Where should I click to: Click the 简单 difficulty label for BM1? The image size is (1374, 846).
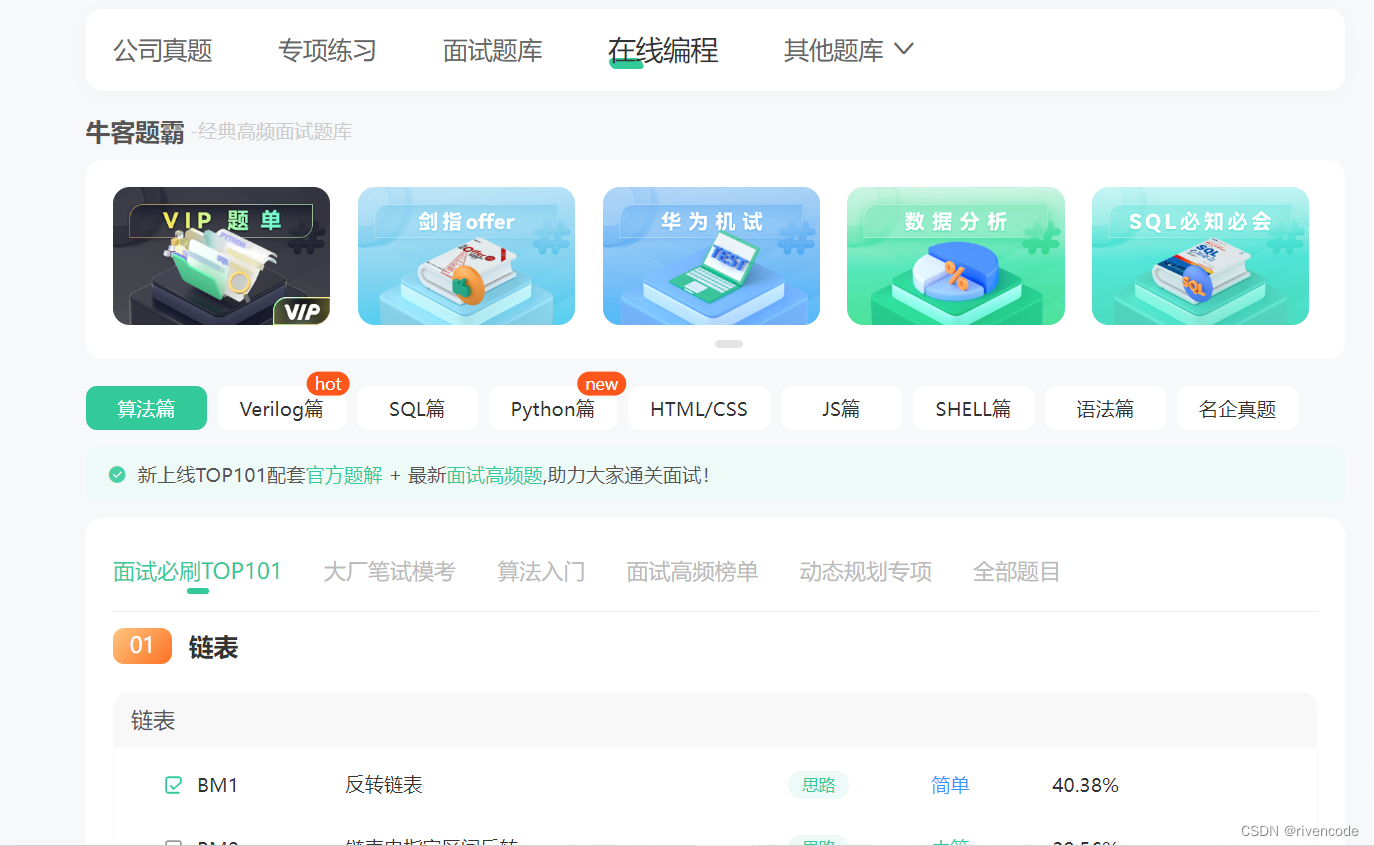pos(950,785)
